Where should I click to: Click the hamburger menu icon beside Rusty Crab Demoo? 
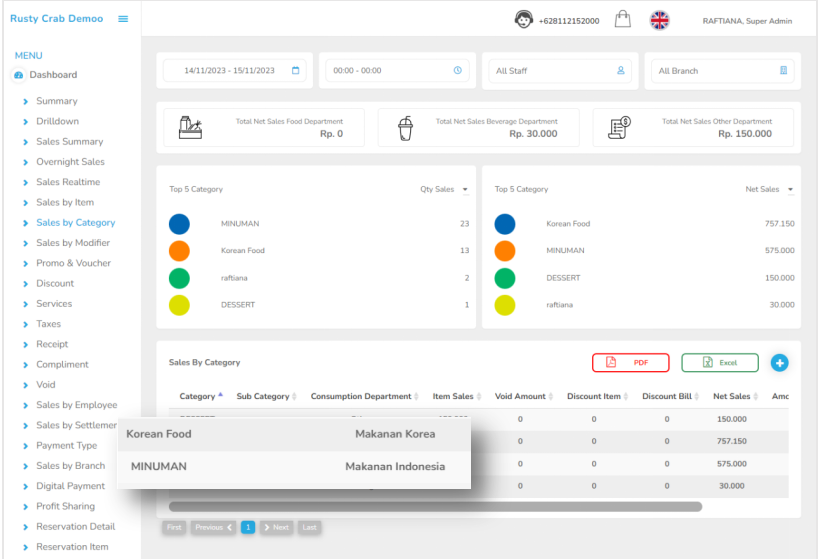click(123, 19)
